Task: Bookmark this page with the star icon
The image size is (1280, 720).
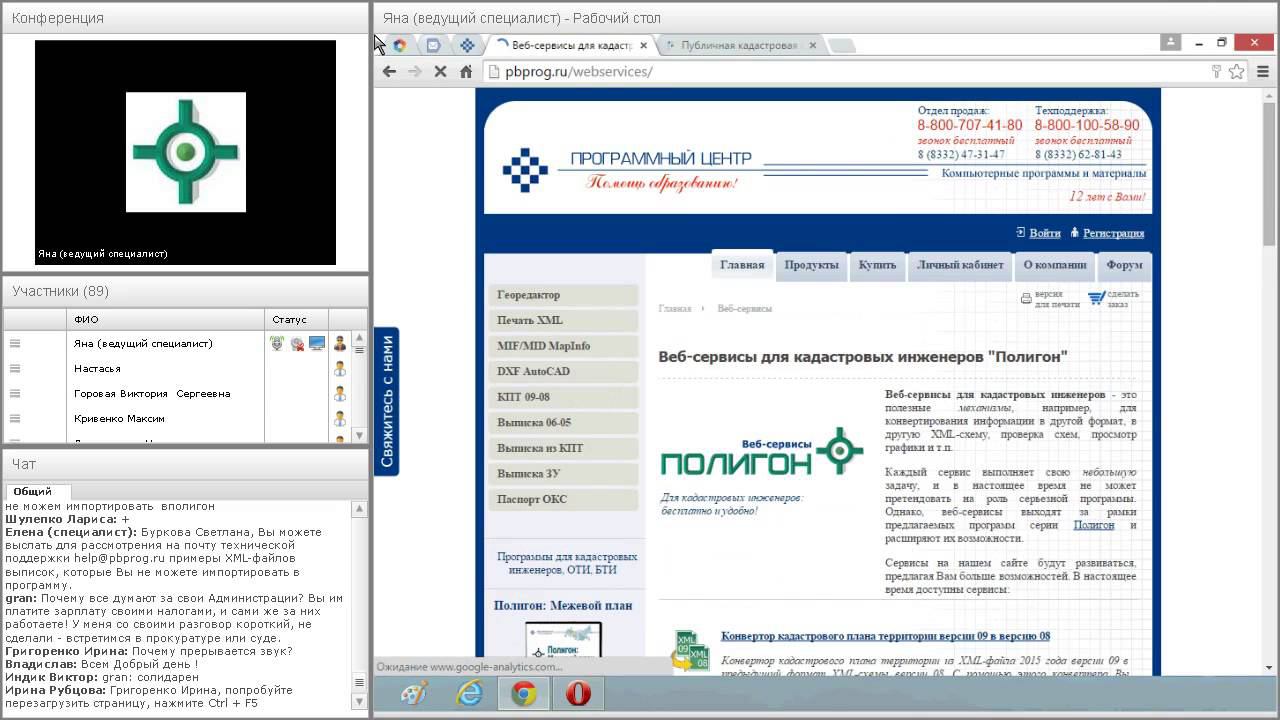Action: (x=1237, y=71)
